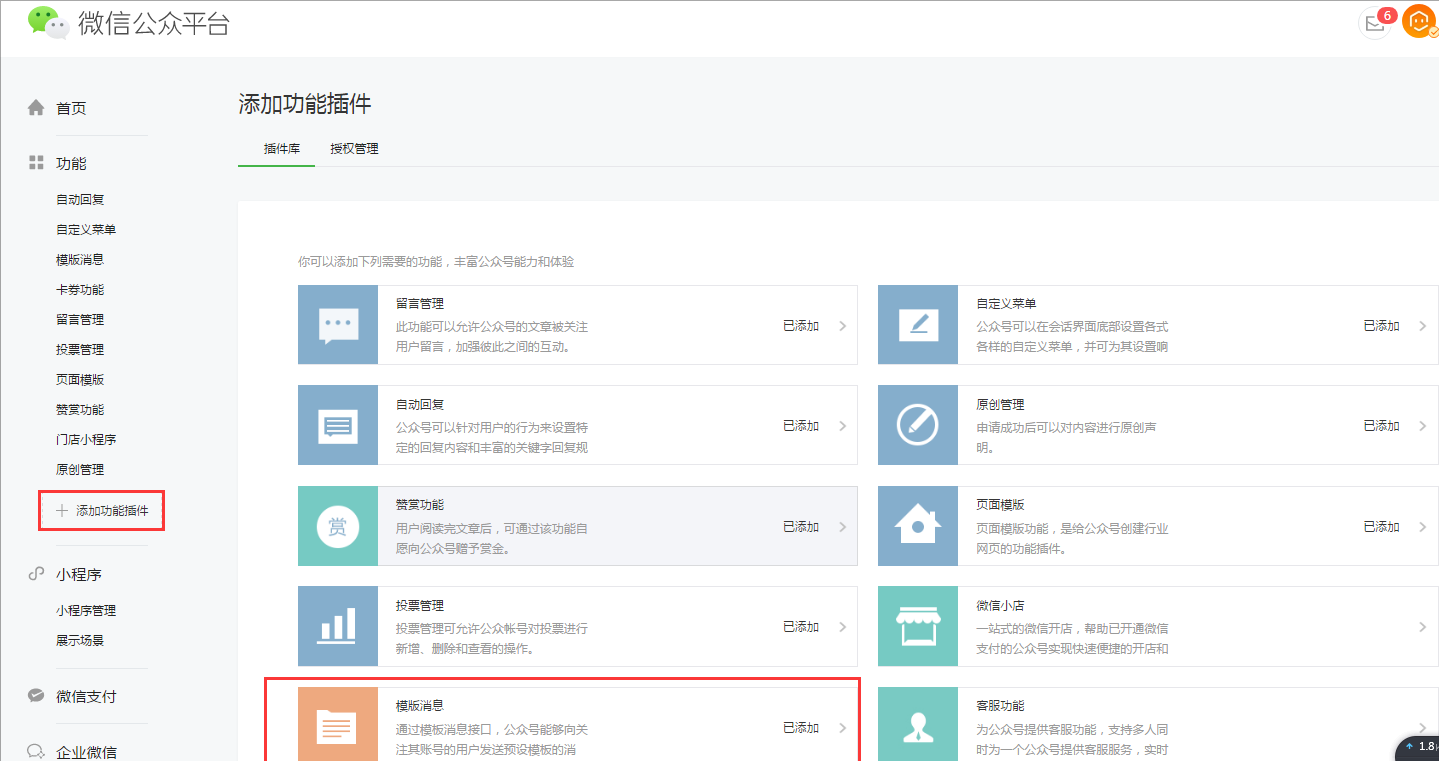Open 小程序管理 in the sidebar

coord(86,611)
